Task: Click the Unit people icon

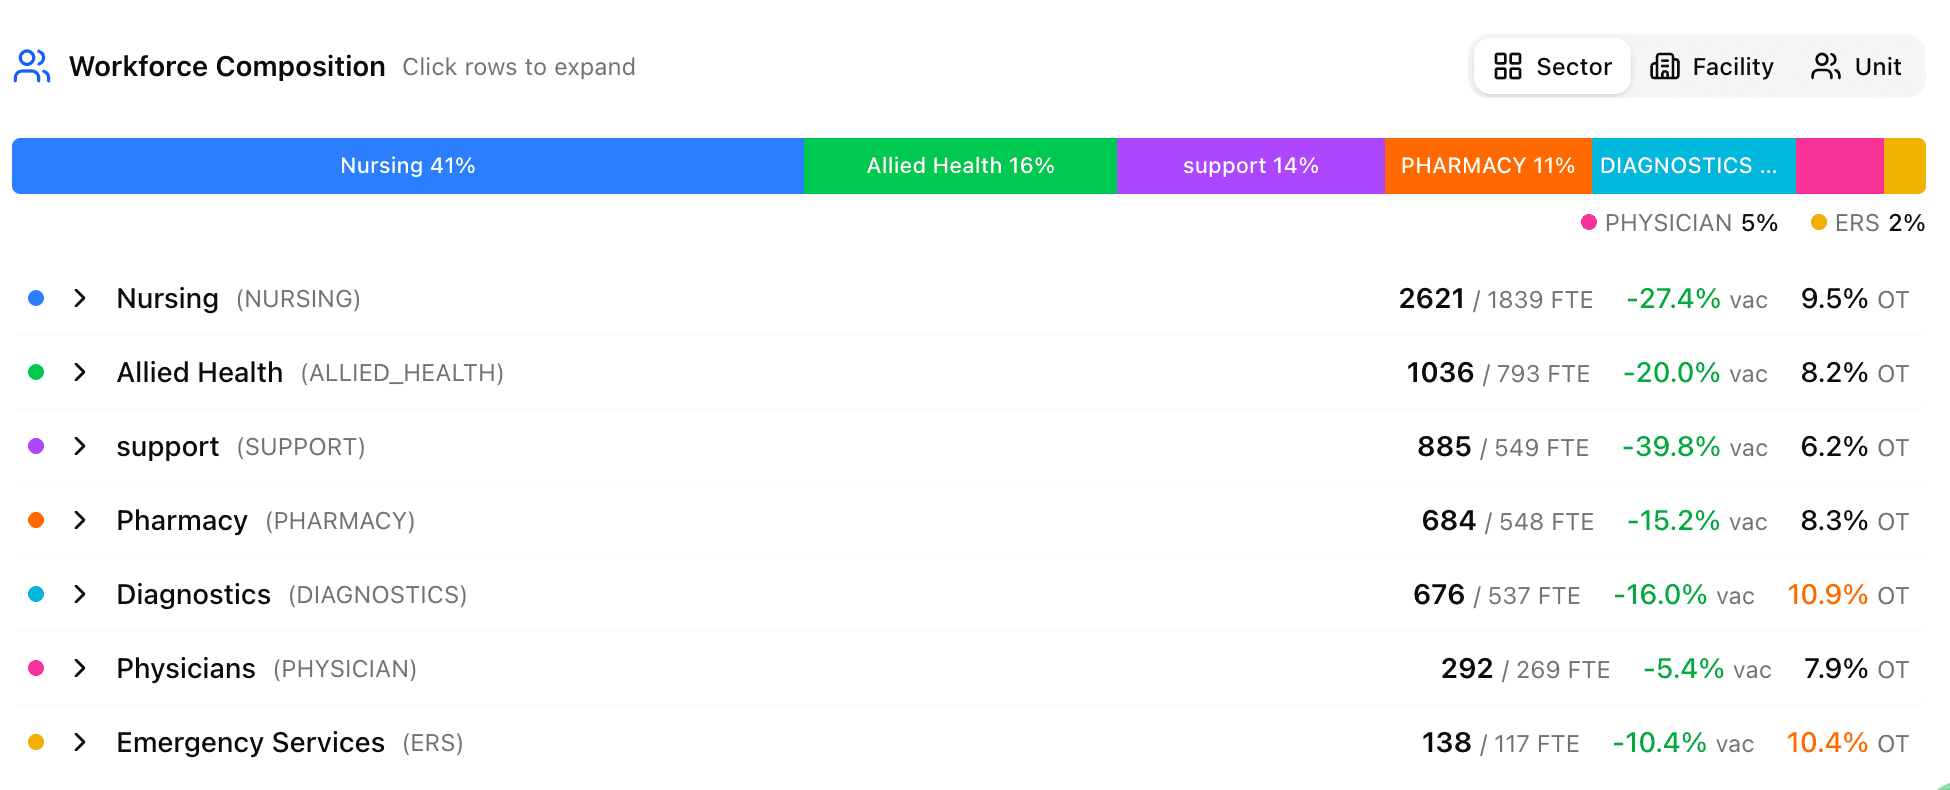Action: (1826, 66)
